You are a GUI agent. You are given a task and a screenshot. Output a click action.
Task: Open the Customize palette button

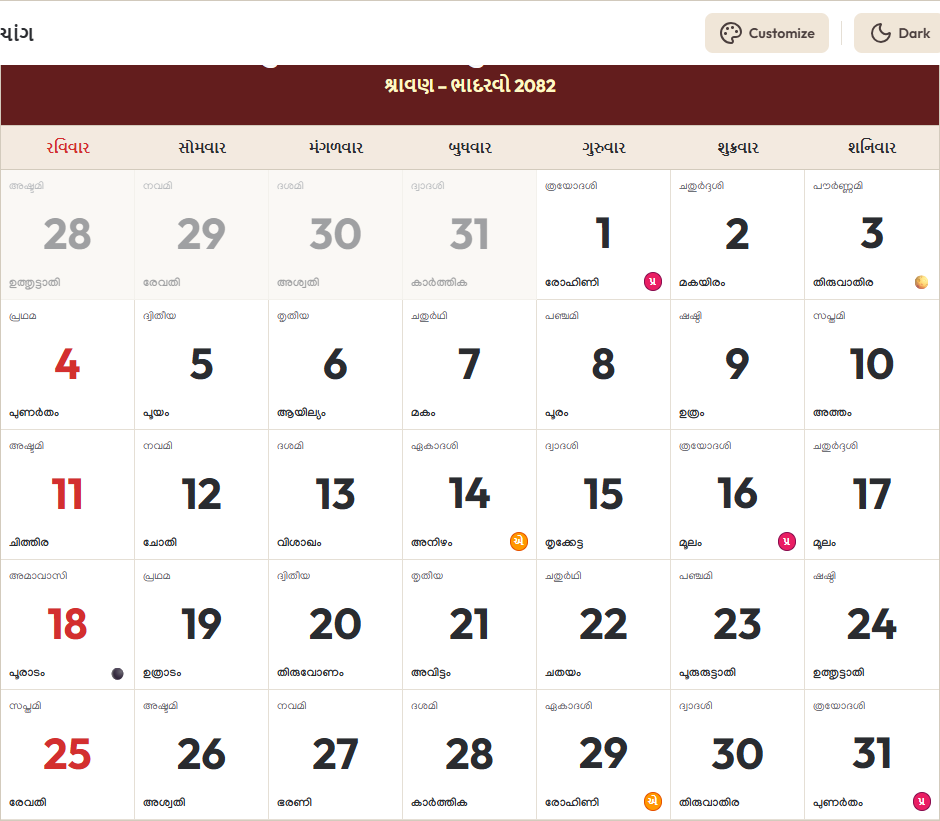click(767, 33)
